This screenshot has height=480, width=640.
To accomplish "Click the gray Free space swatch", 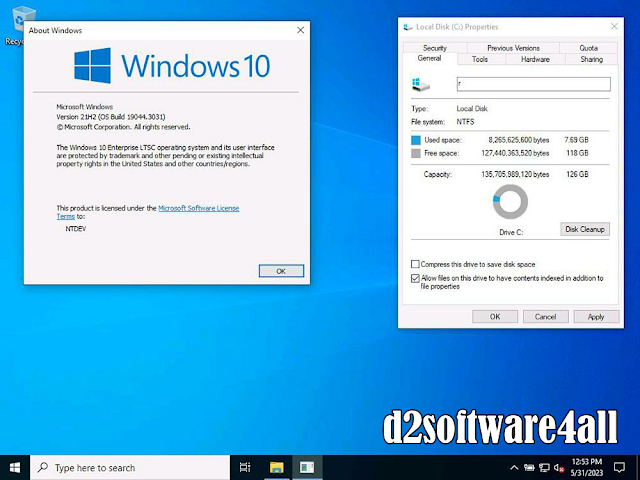I will click(416, 153).
